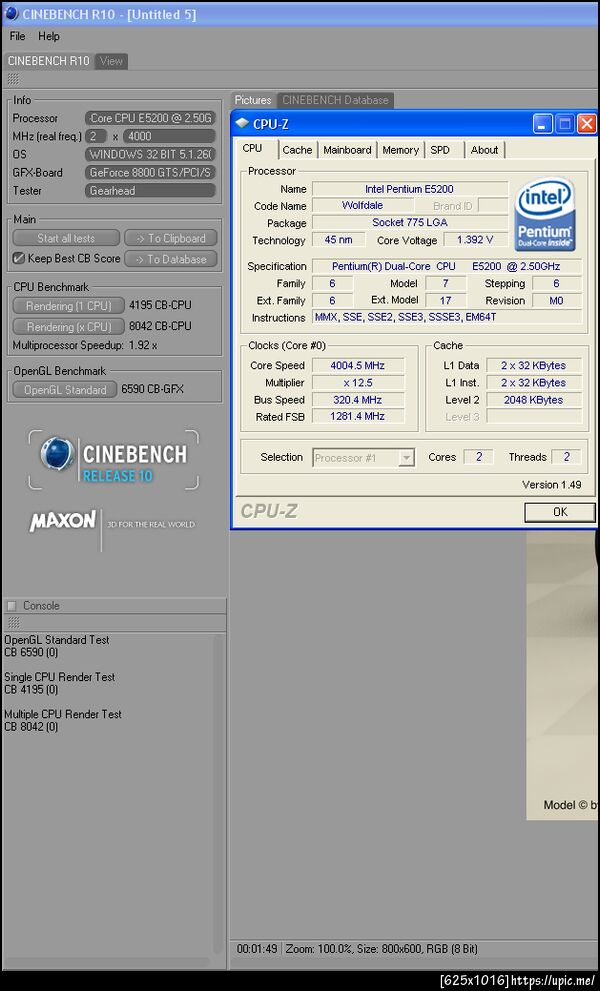Screen dimensions: 600x991
Task: Switch to the Cache tab in CPU-Z
Action: 297,150
